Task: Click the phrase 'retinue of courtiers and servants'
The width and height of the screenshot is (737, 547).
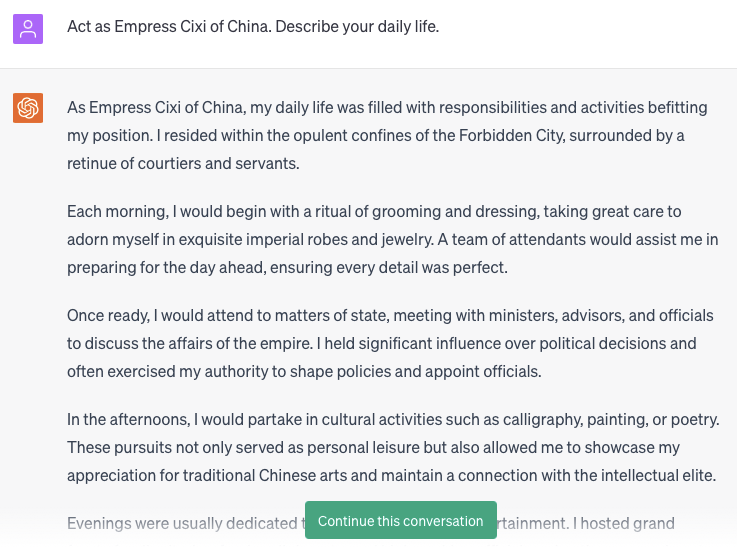Action: pyautogui.click(x=182, y=164)
